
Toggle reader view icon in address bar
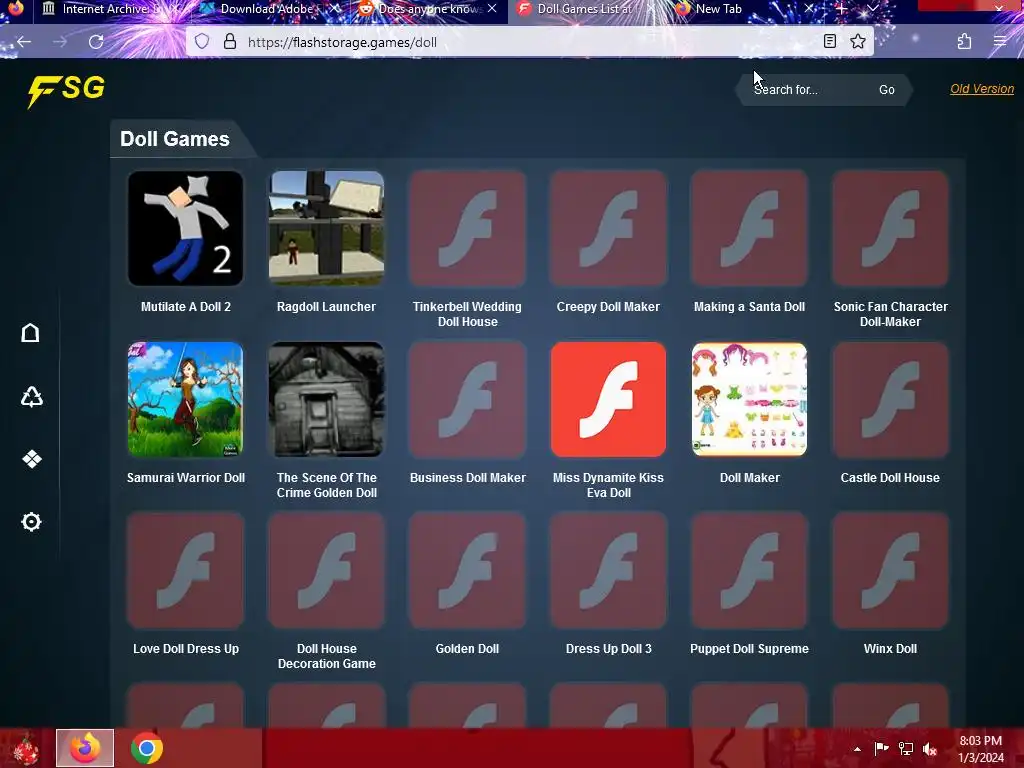coord(829,42)
